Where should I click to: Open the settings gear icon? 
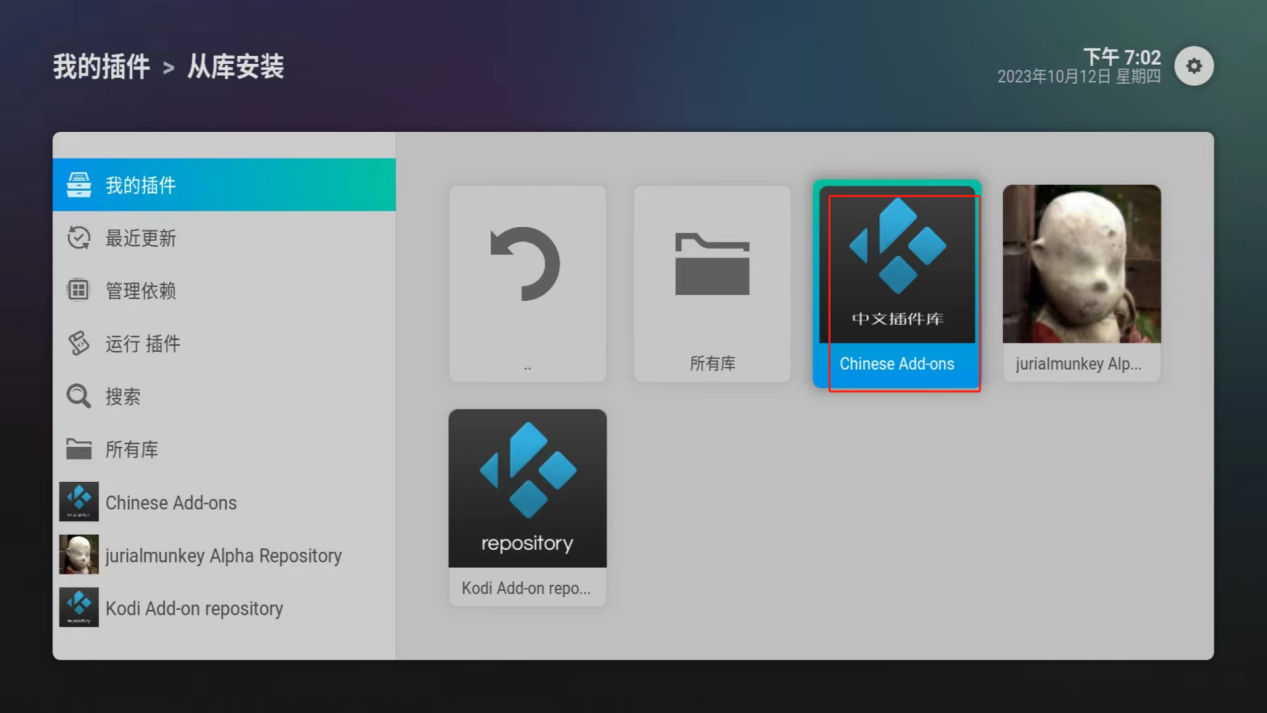pyautogui.click(x=1193, y=66)
